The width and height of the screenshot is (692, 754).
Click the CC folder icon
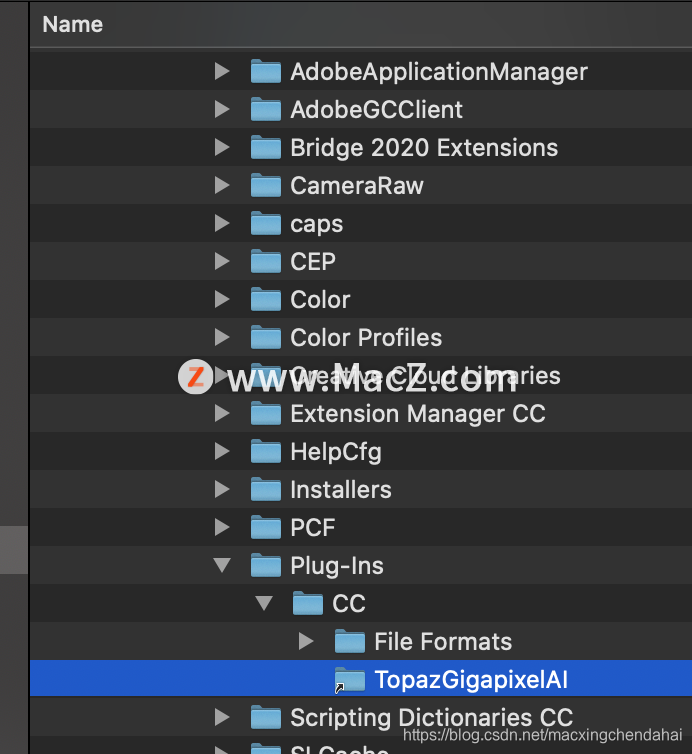tap(308, 603)
